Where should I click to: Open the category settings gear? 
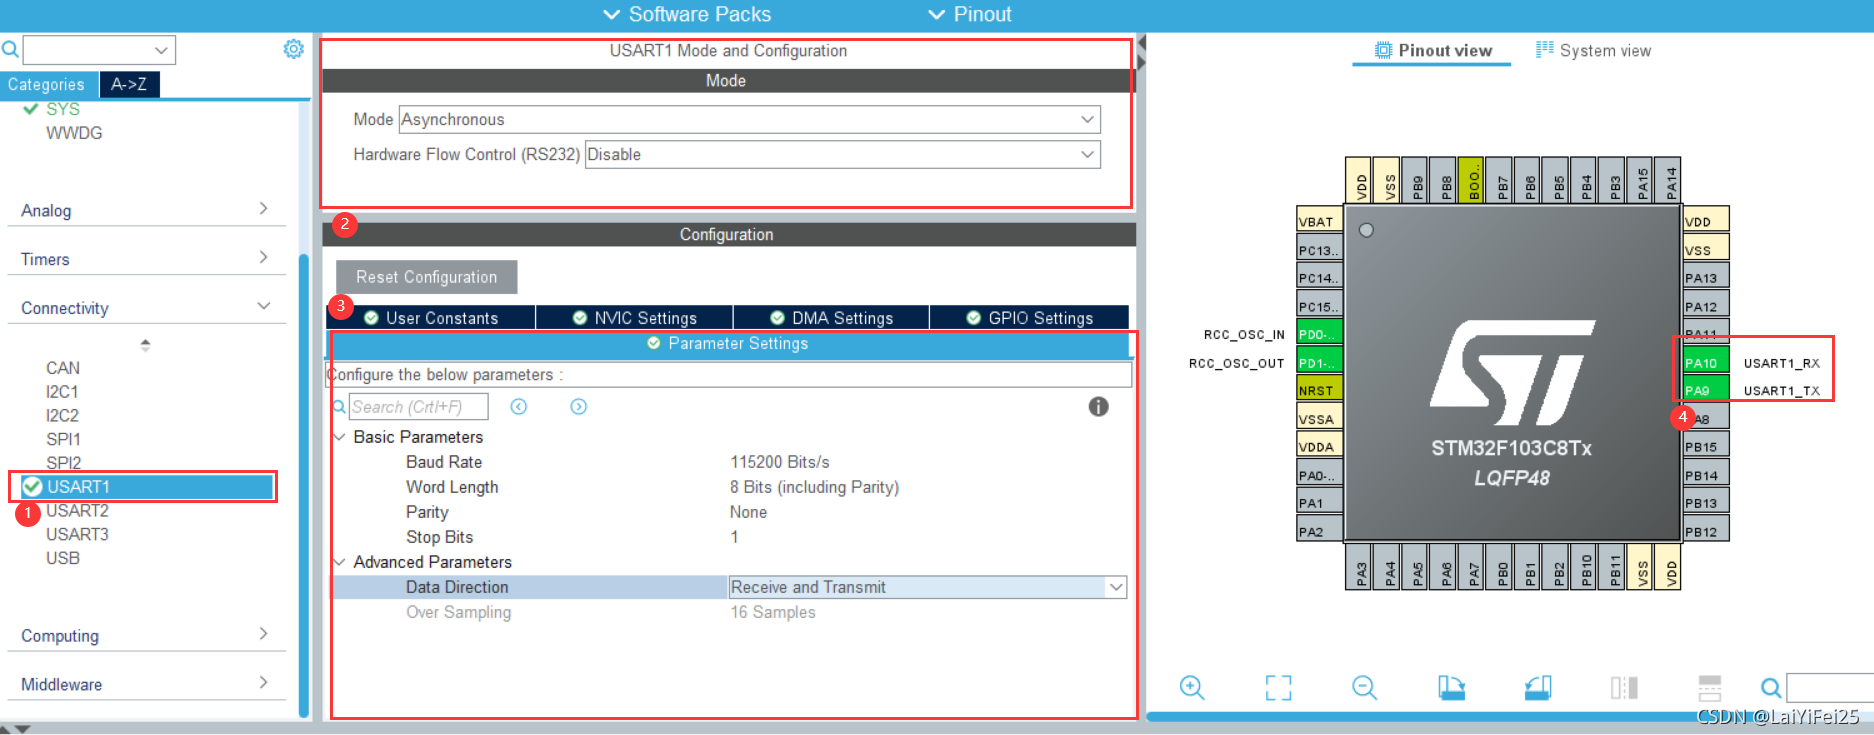[x=293, y=49]
